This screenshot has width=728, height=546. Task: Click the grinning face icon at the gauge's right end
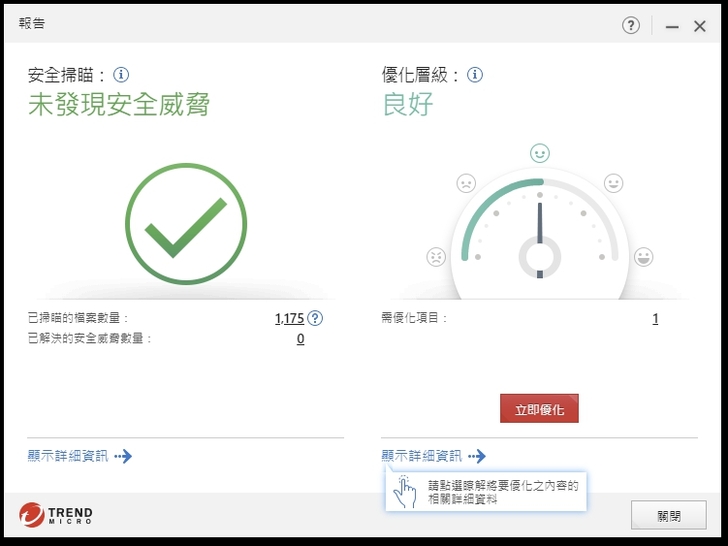[x=644, y=257]
